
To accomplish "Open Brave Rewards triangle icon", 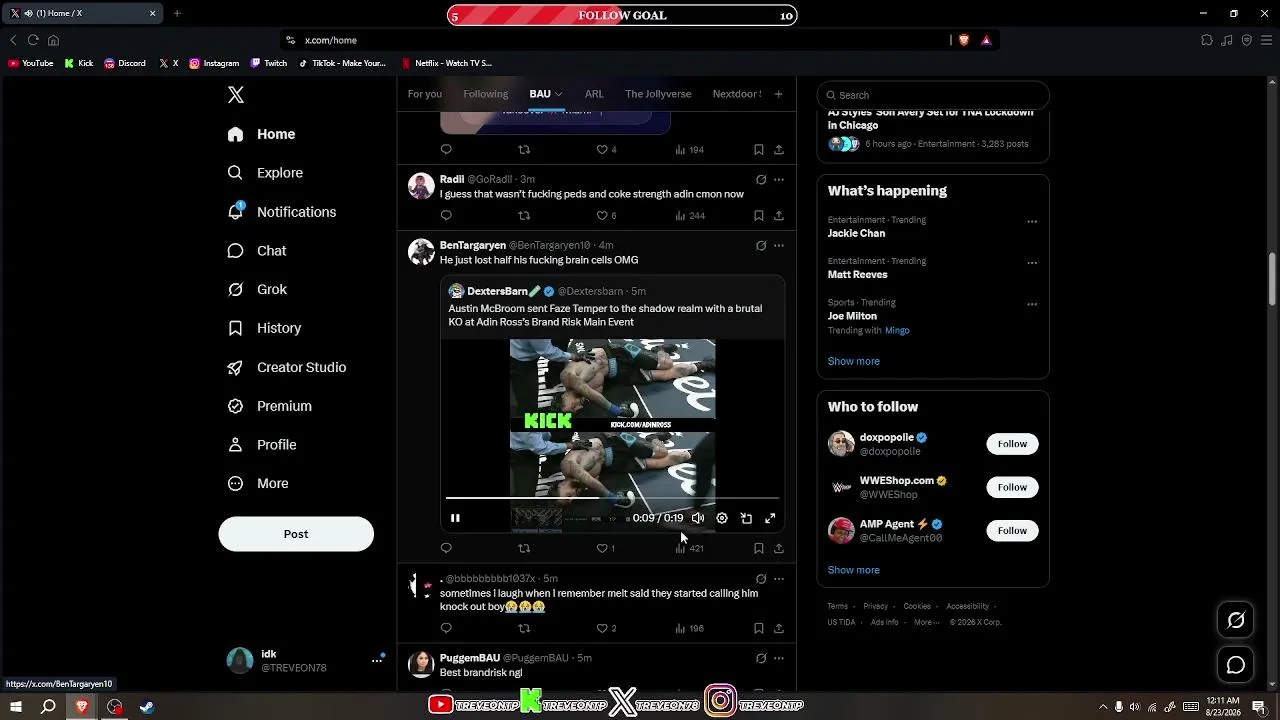I will [986, 40].
